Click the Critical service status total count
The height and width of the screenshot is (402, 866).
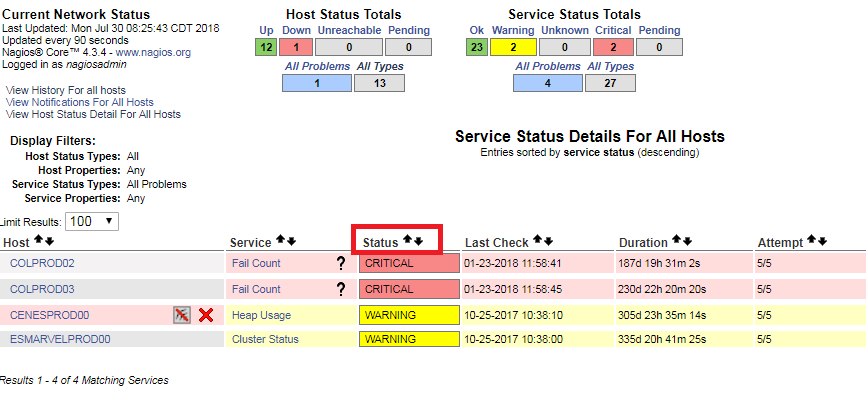pyautogui.click(x=613, y=46)
